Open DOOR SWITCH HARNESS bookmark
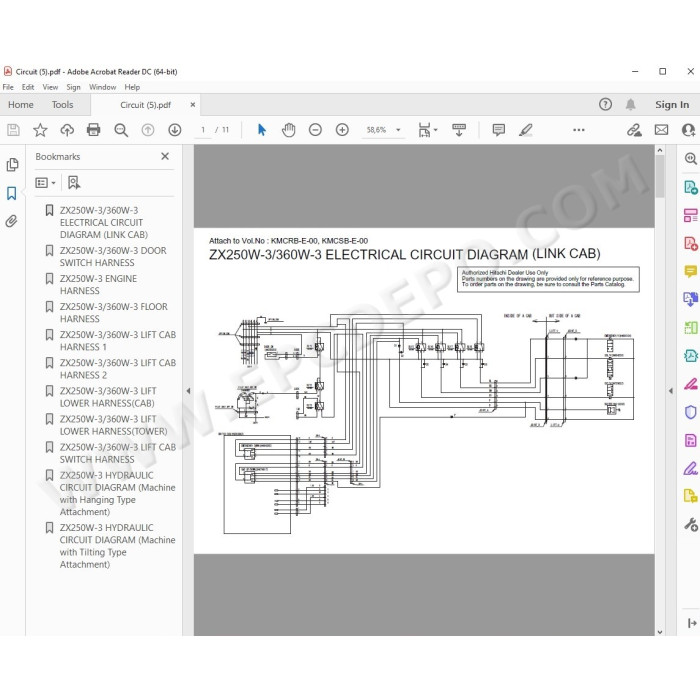 click(113, 257)
